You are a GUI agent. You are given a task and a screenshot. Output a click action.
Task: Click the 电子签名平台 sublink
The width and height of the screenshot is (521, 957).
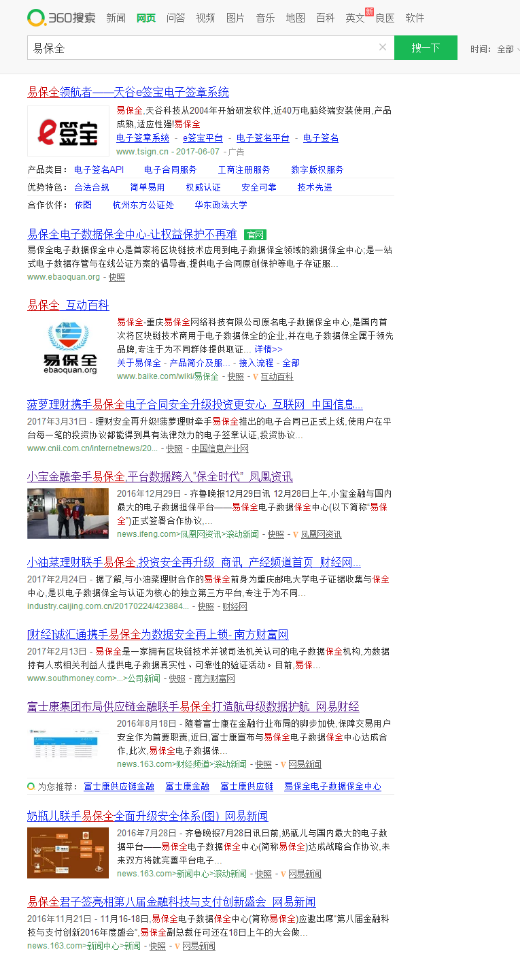tap(263, 138)
